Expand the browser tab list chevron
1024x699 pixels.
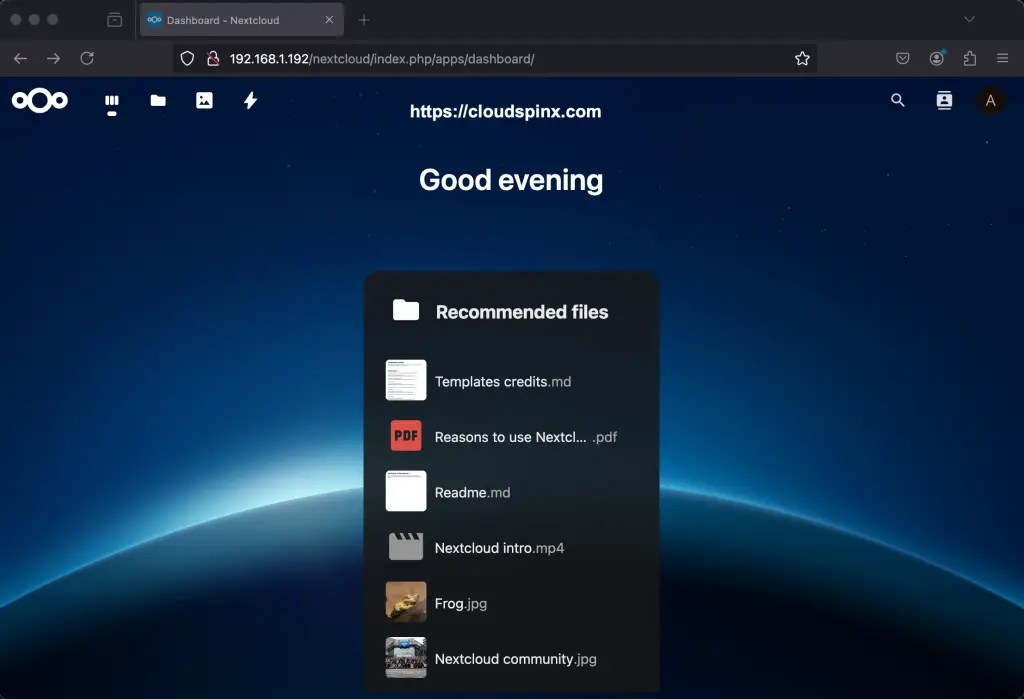tap(968, 19)
